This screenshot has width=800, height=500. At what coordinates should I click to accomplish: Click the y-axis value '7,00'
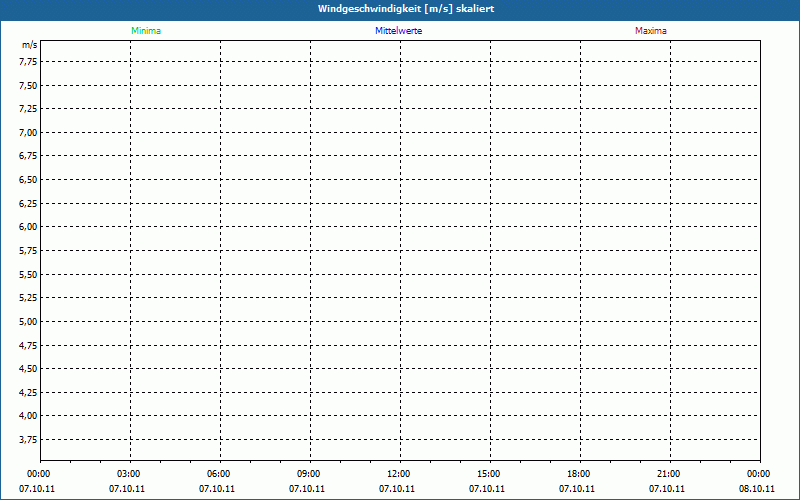click(28, 133)
